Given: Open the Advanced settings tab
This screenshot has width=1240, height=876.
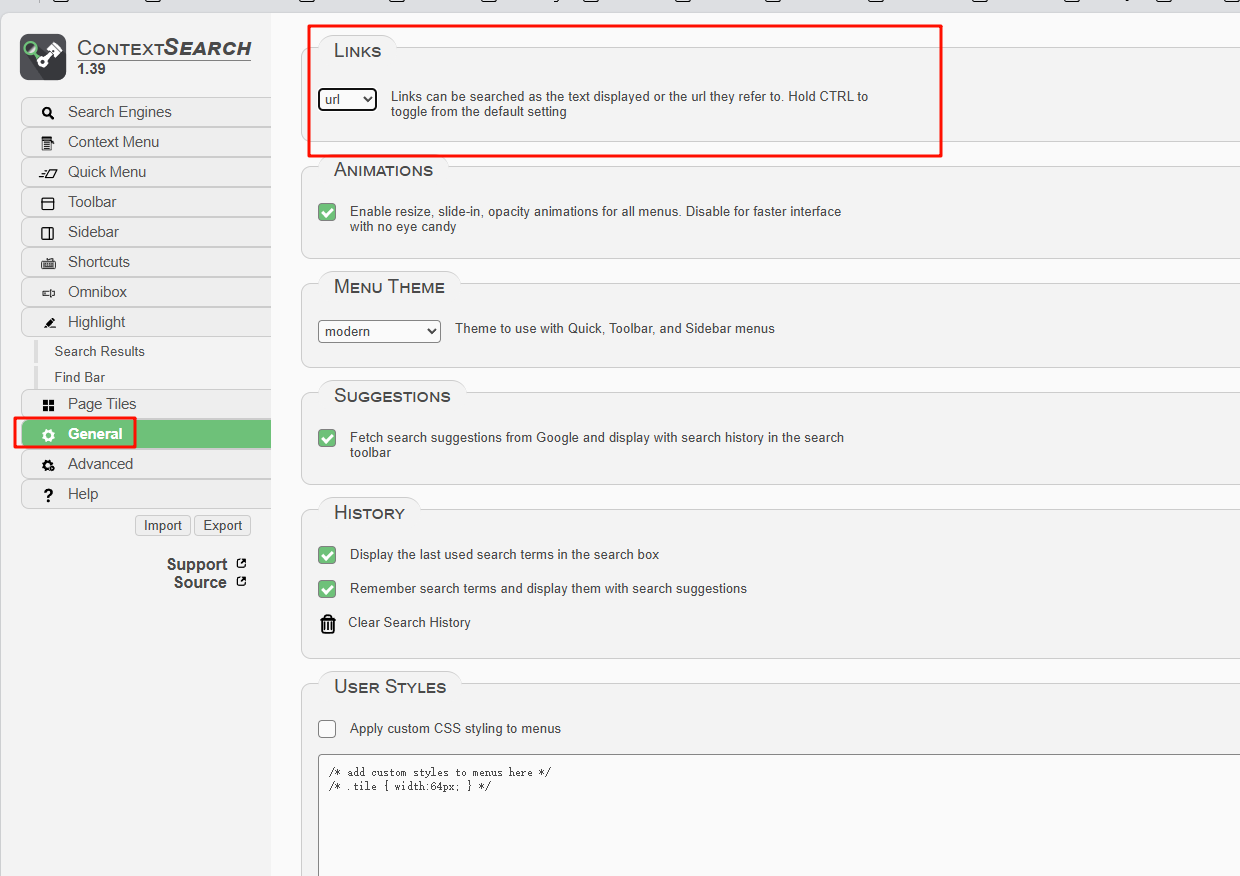Looking at the screenshot, I should click(100, 464).
